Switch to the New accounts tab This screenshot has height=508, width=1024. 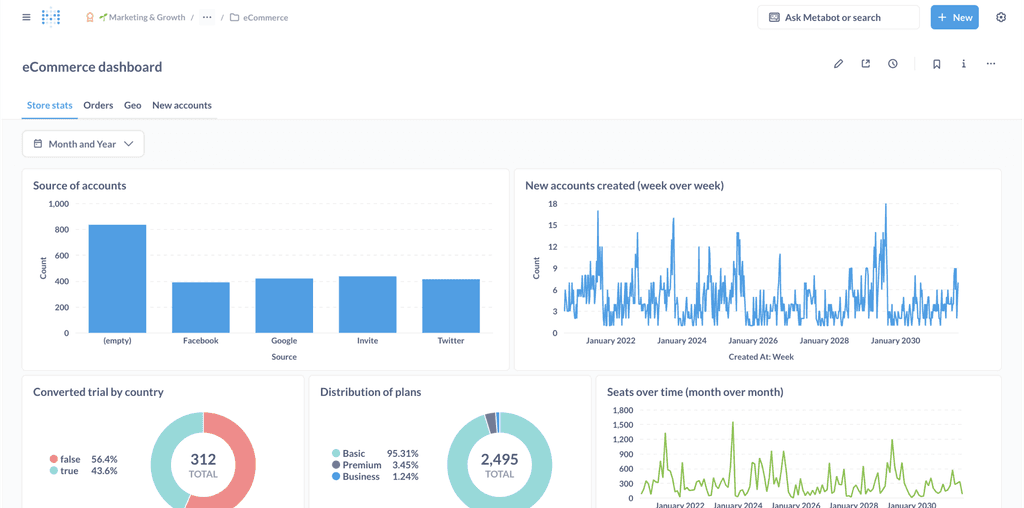[x=181, y=105]
